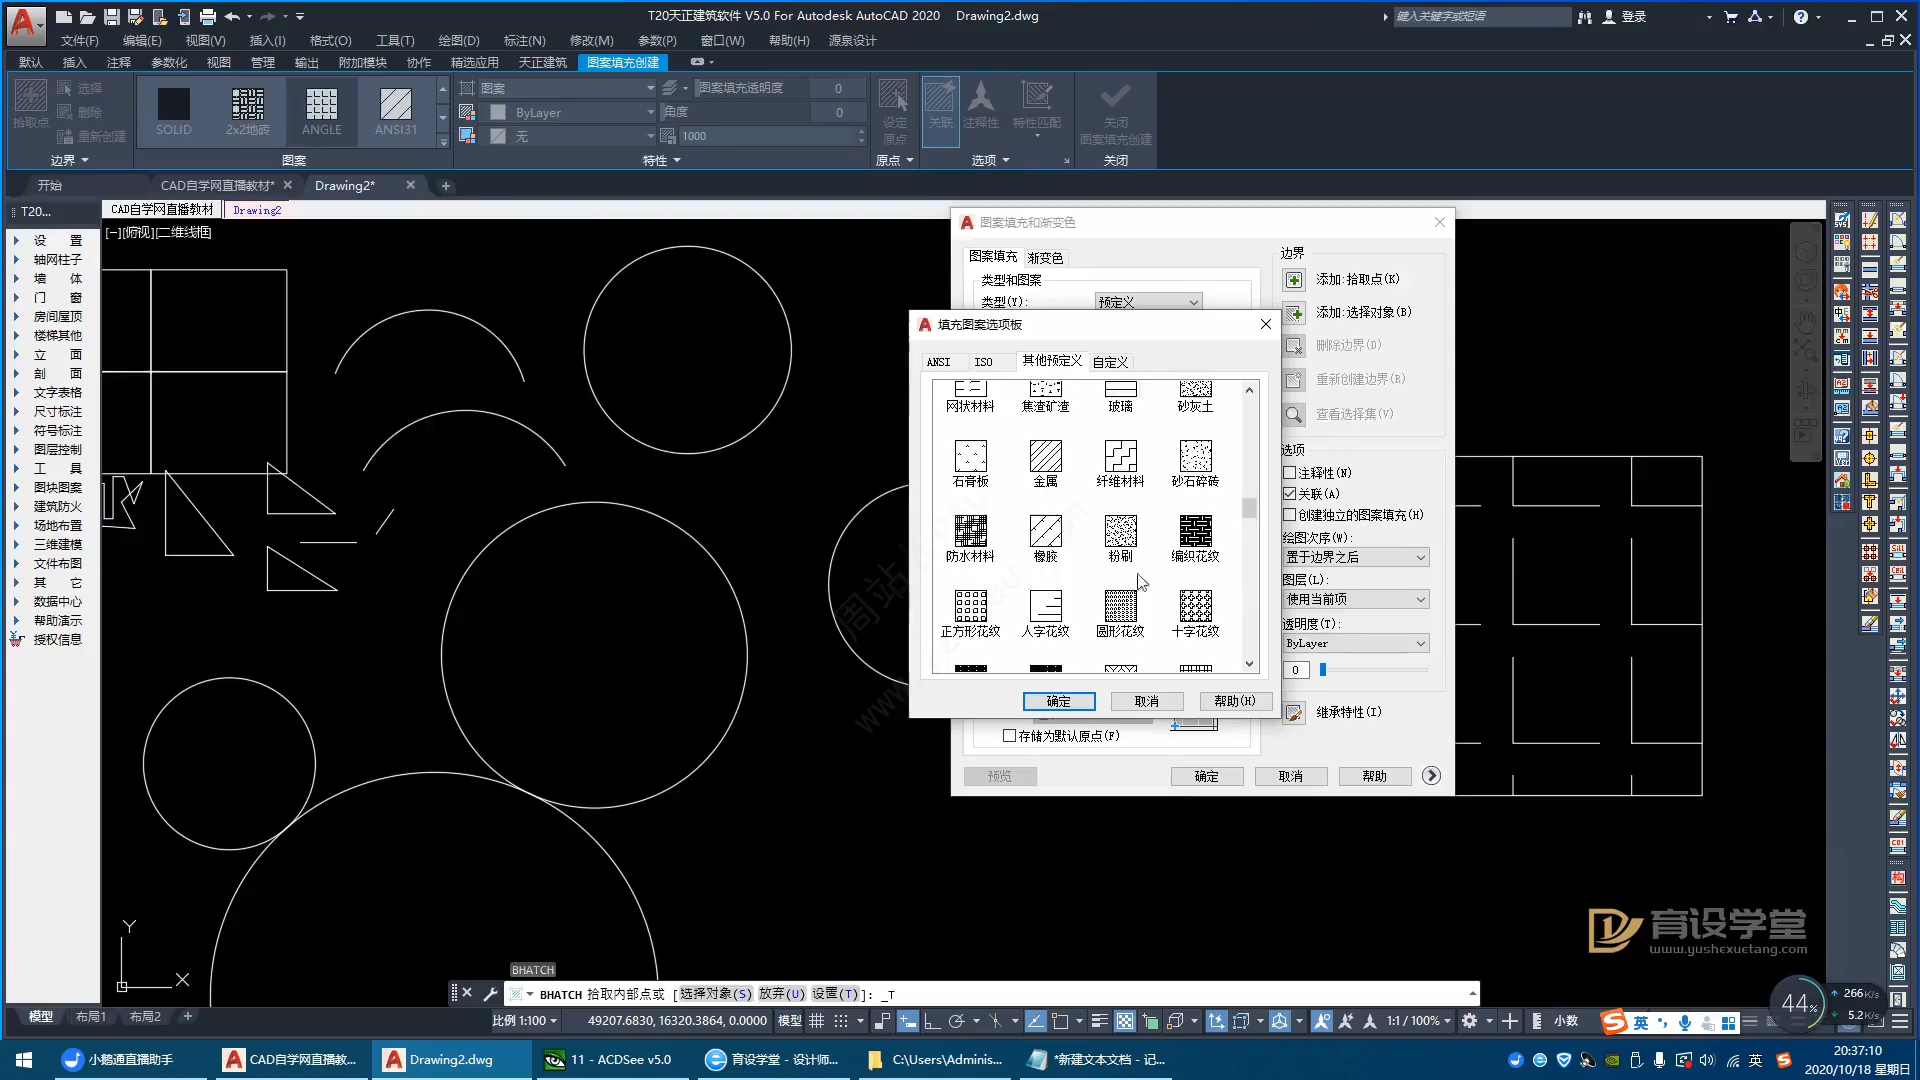Switch to the 渐变色 tab in hatch dialog

(x=1045, y=257)
